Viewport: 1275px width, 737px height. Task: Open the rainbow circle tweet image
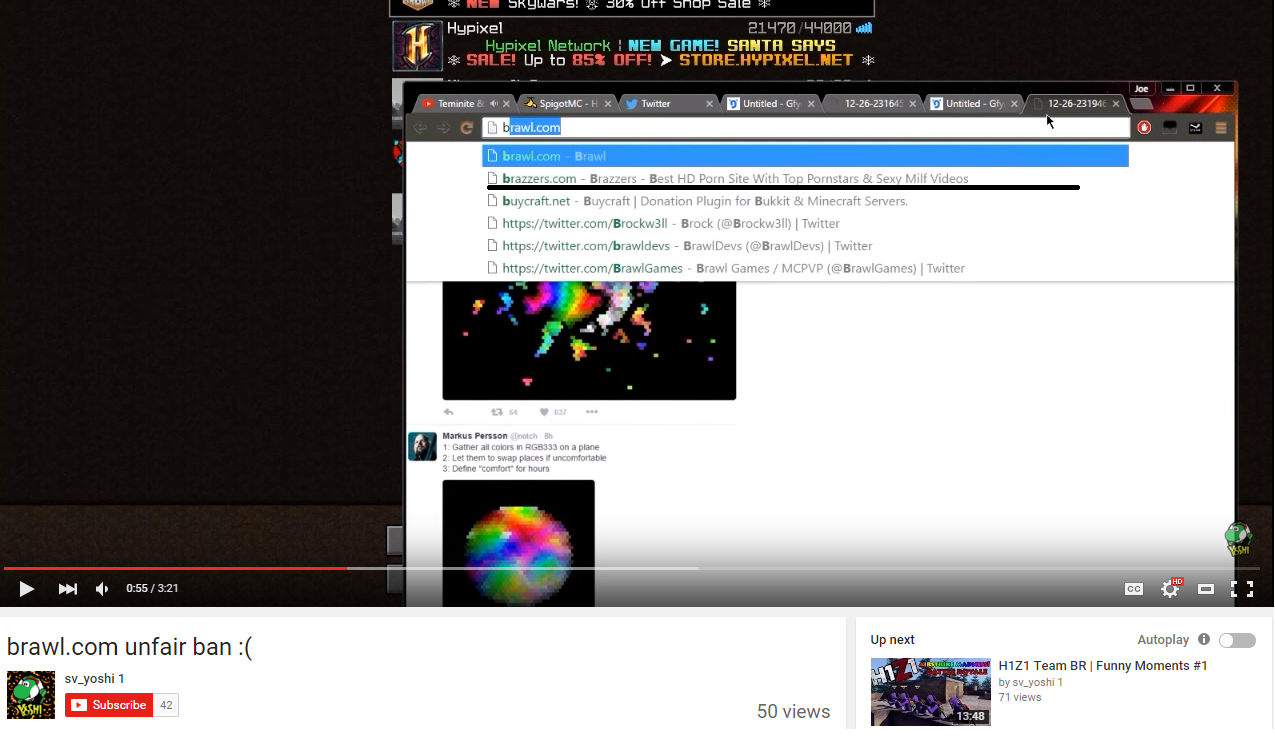pos(519,543)
